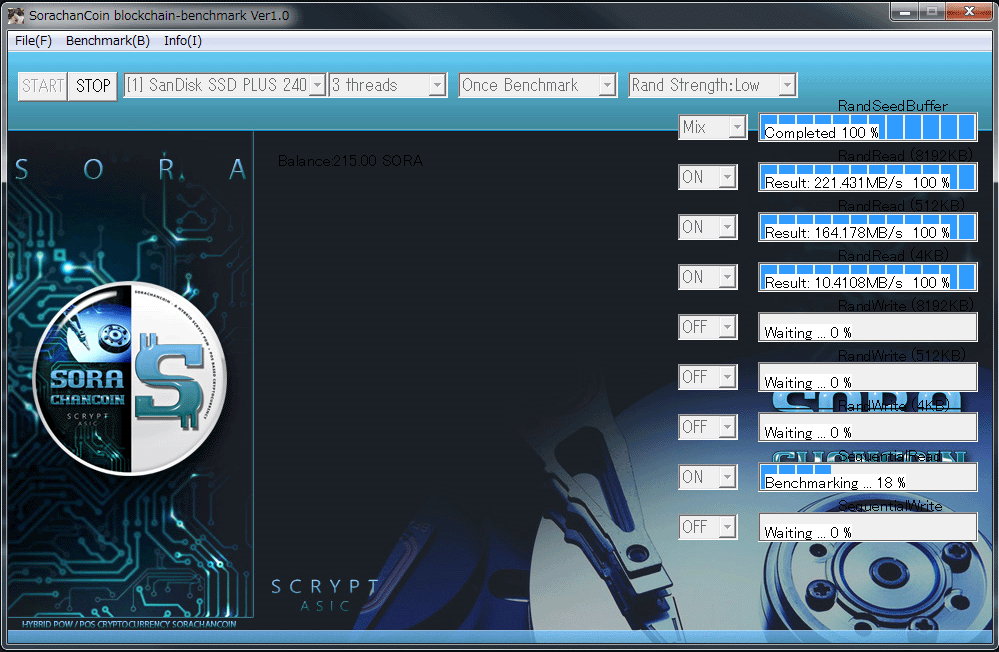
Task: Click the SequentialRead Benchmarking 18% progress bar
Action: [x=868, y=477]
